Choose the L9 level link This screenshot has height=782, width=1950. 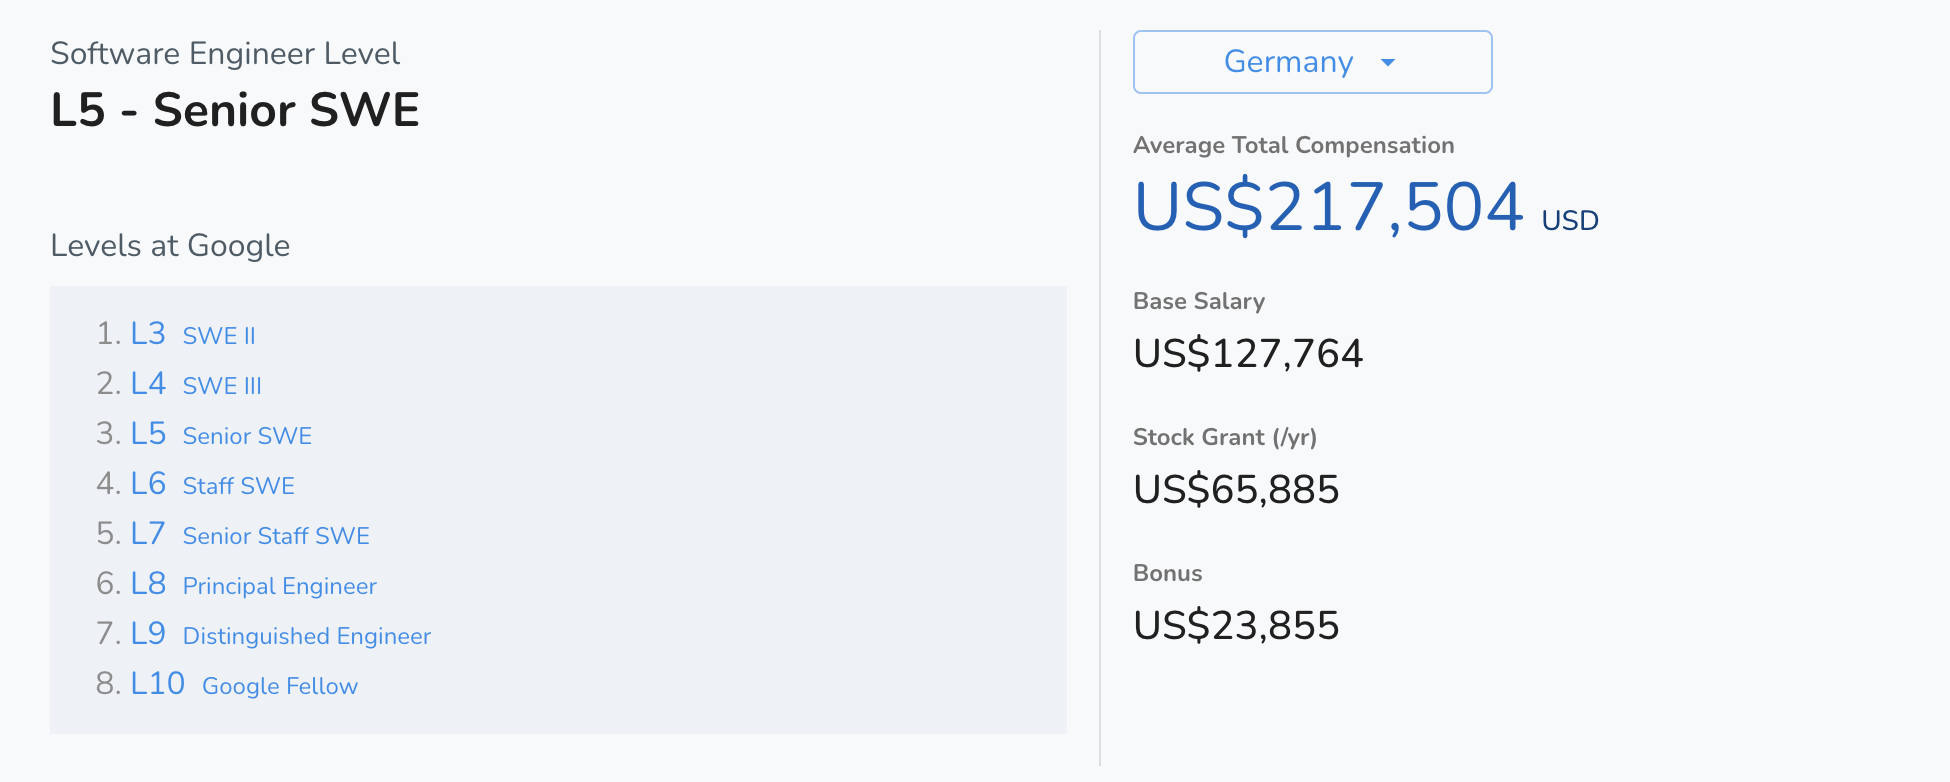click(148, 634)
